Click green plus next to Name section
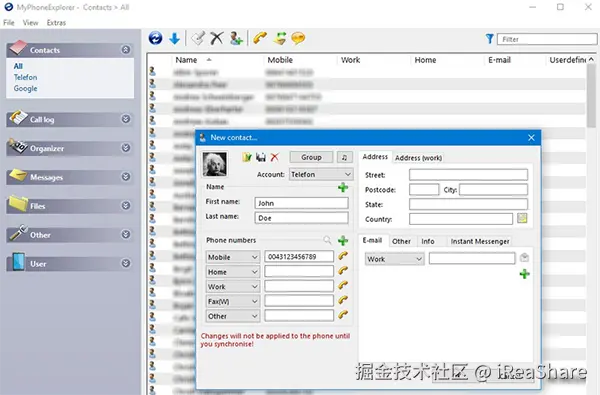 pos(343,187)
